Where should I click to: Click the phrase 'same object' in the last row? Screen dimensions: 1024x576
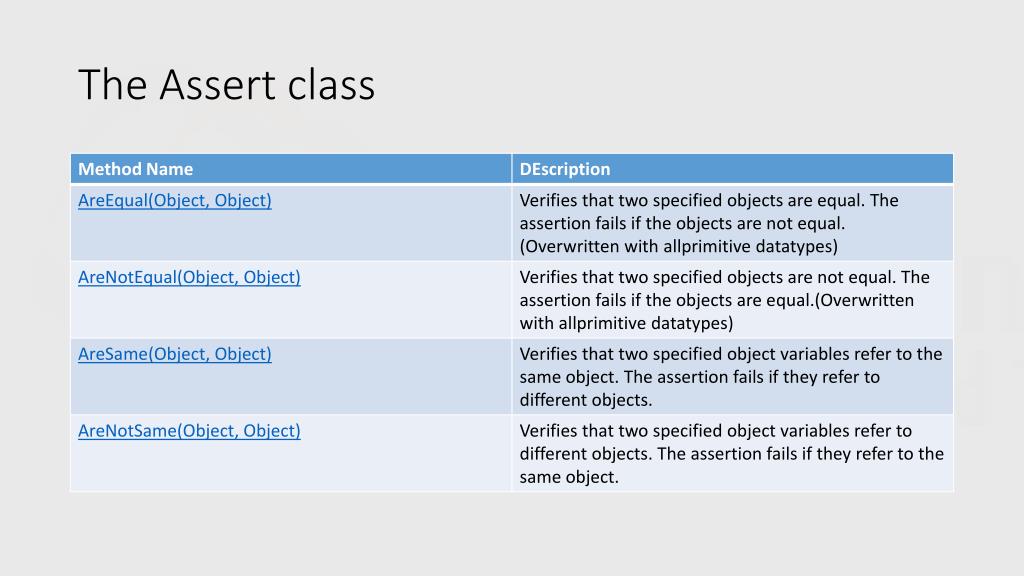point(567,477)
